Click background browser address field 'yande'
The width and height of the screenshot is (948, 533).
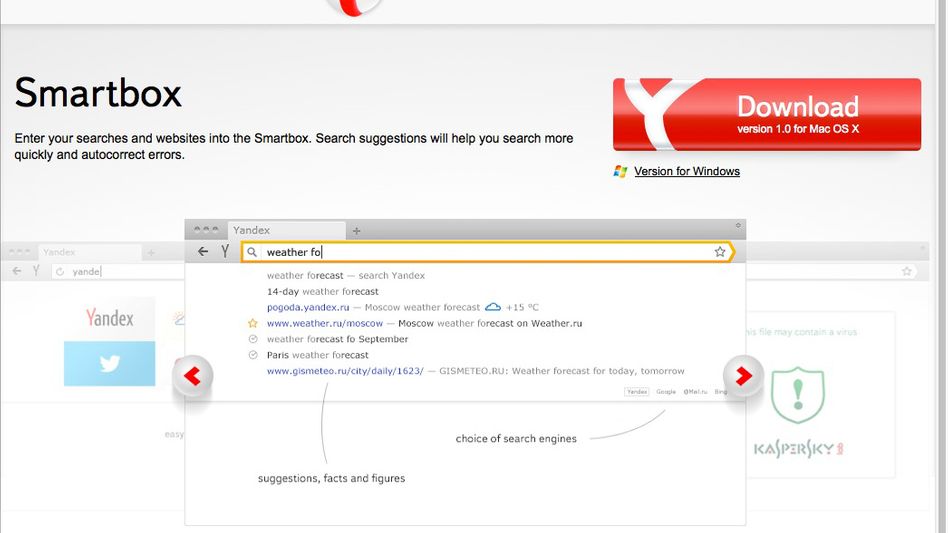(118, 271)
